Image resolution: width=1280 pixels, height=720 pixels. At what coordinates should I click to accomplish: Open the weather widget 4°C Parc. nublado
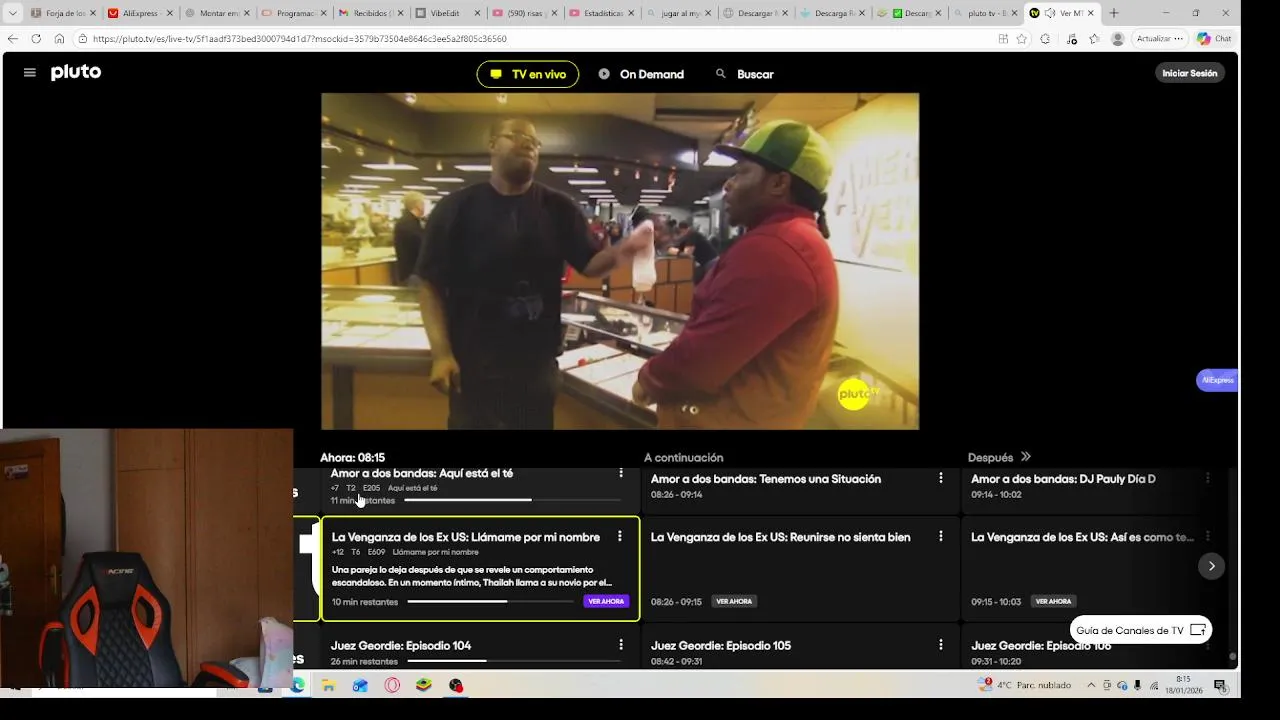pos(1025,685)
